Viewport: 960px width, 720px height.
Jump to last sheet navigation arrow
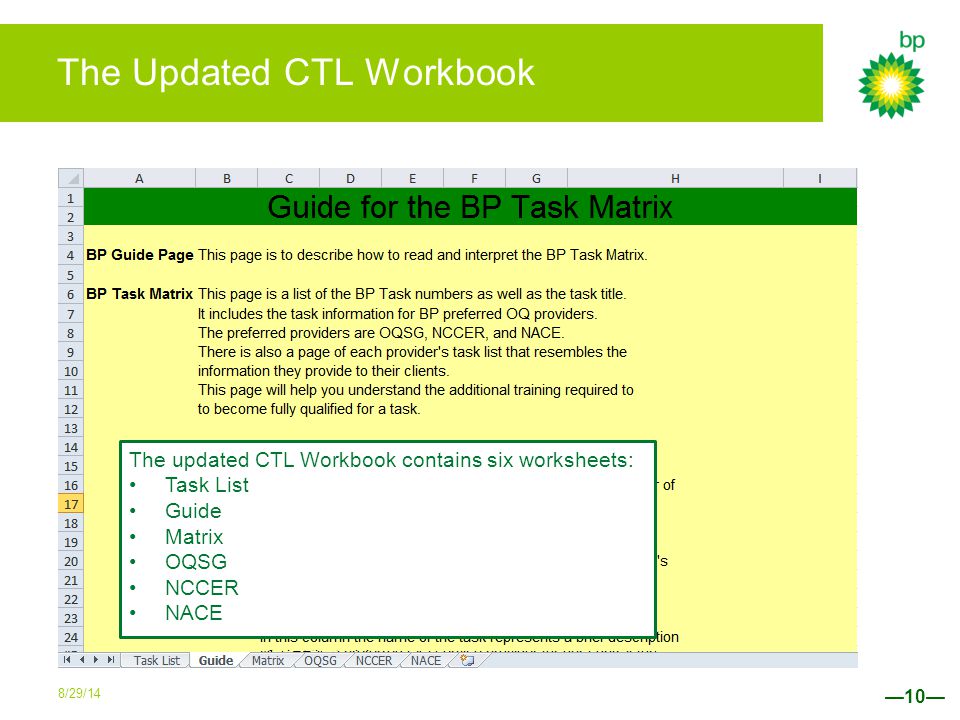(x=111, y=660)
